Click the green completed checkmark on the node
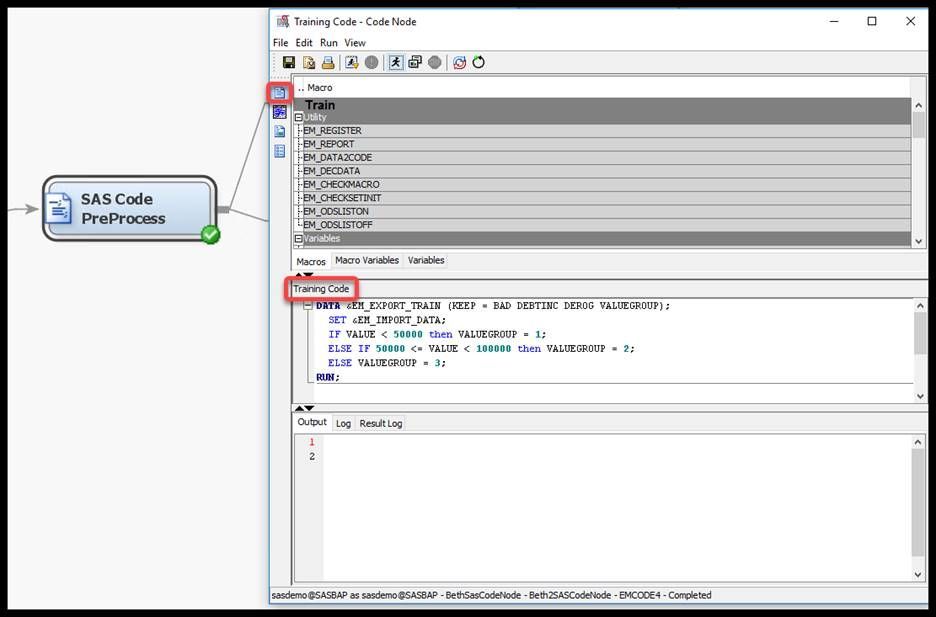 pyautogui.click(x=210, y=235)
